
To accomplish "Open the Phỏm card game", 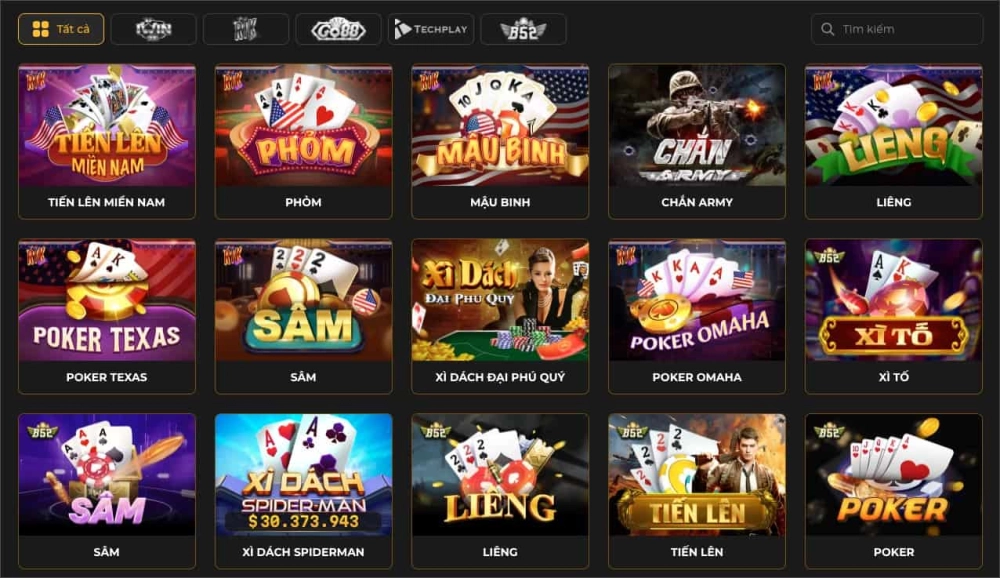I will pos(304,142).
